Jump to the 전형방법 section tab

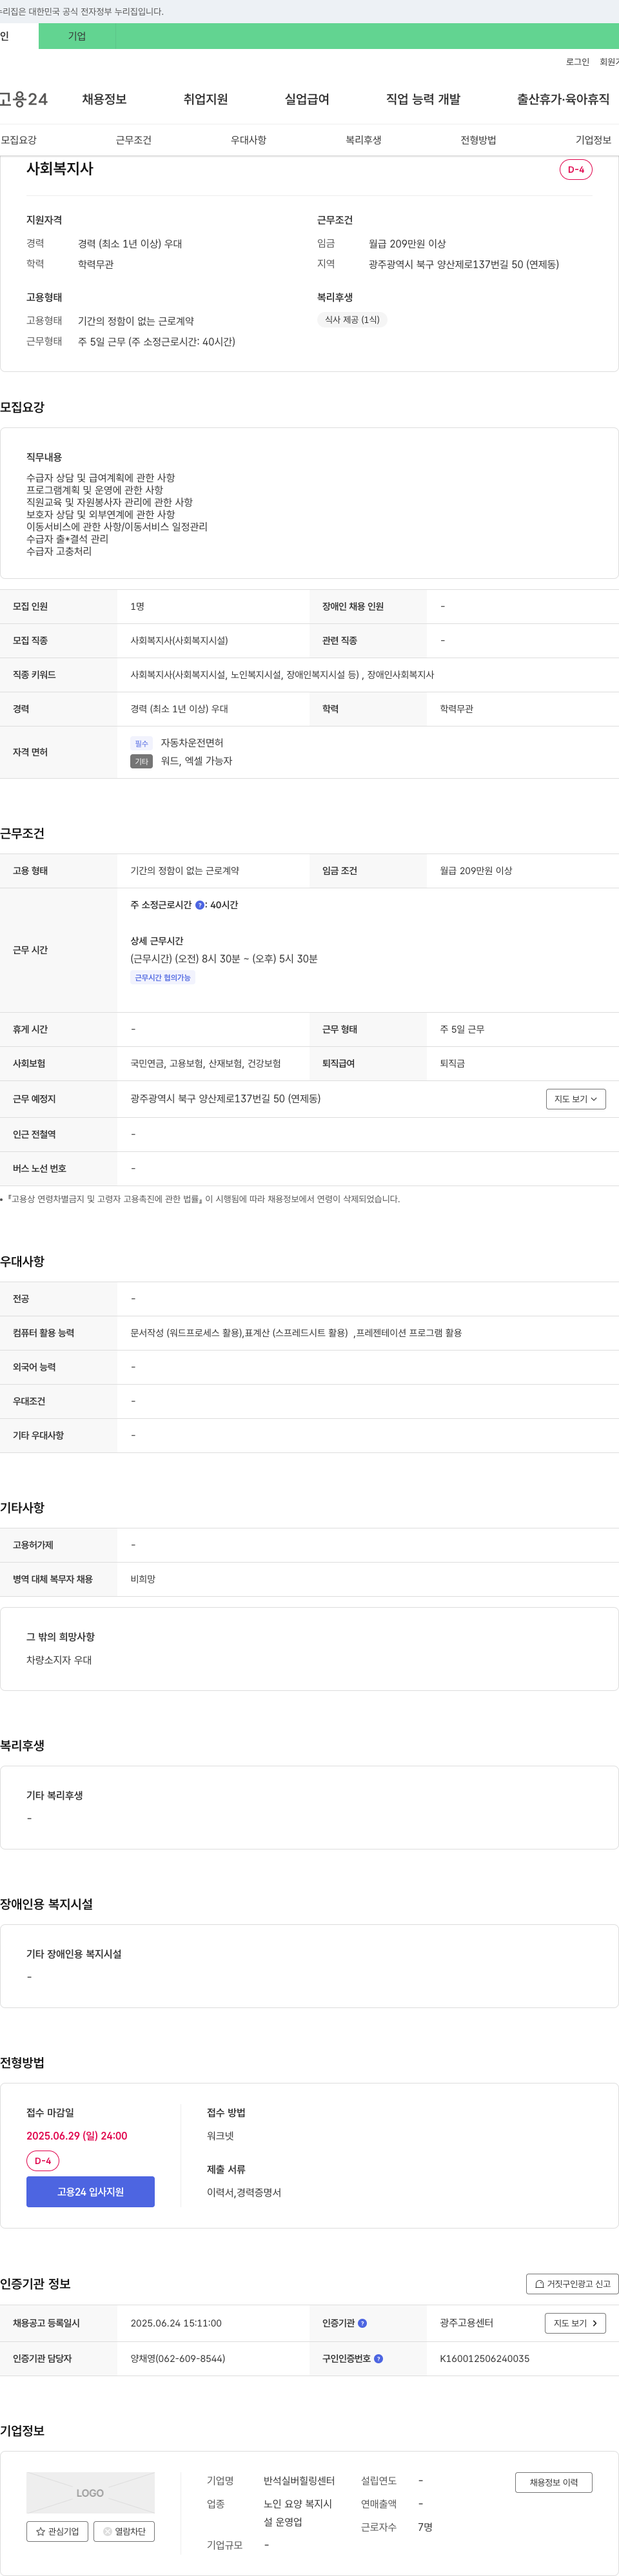[478, 140]
